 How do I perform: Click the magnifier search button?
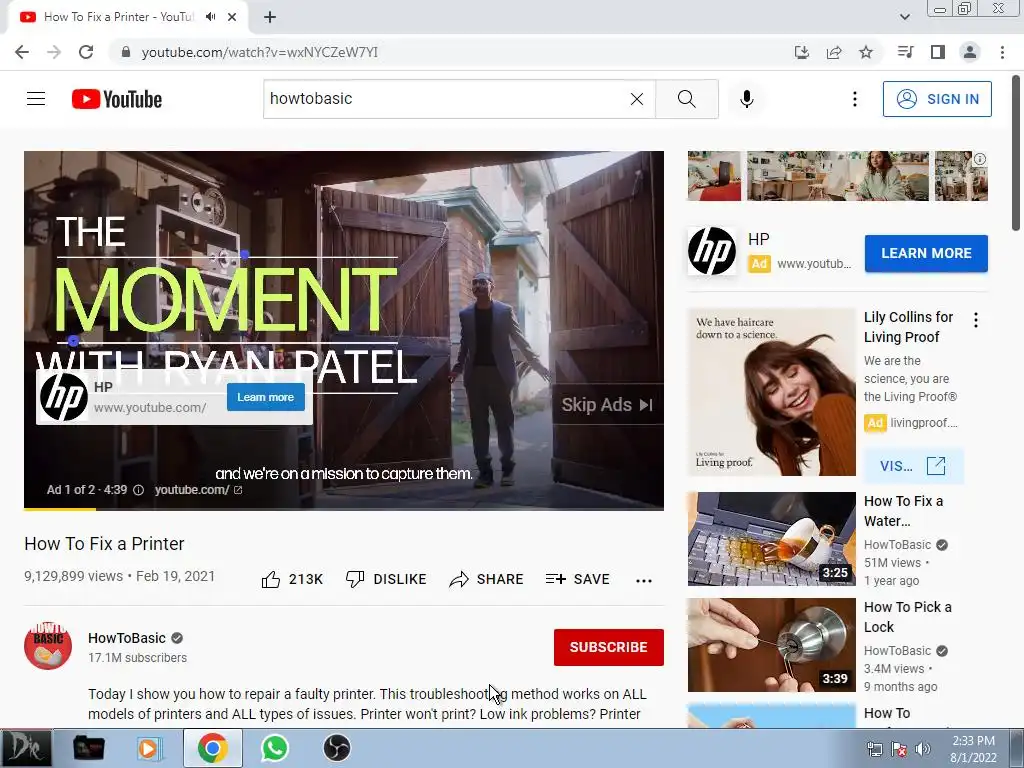686,99
